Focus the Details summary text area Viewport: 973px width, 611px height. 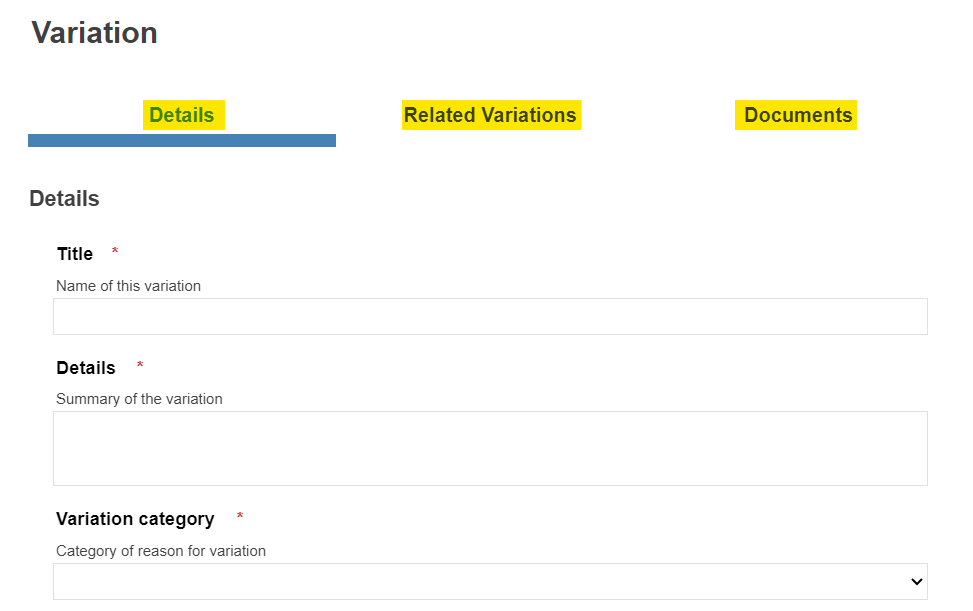(490, 448)
